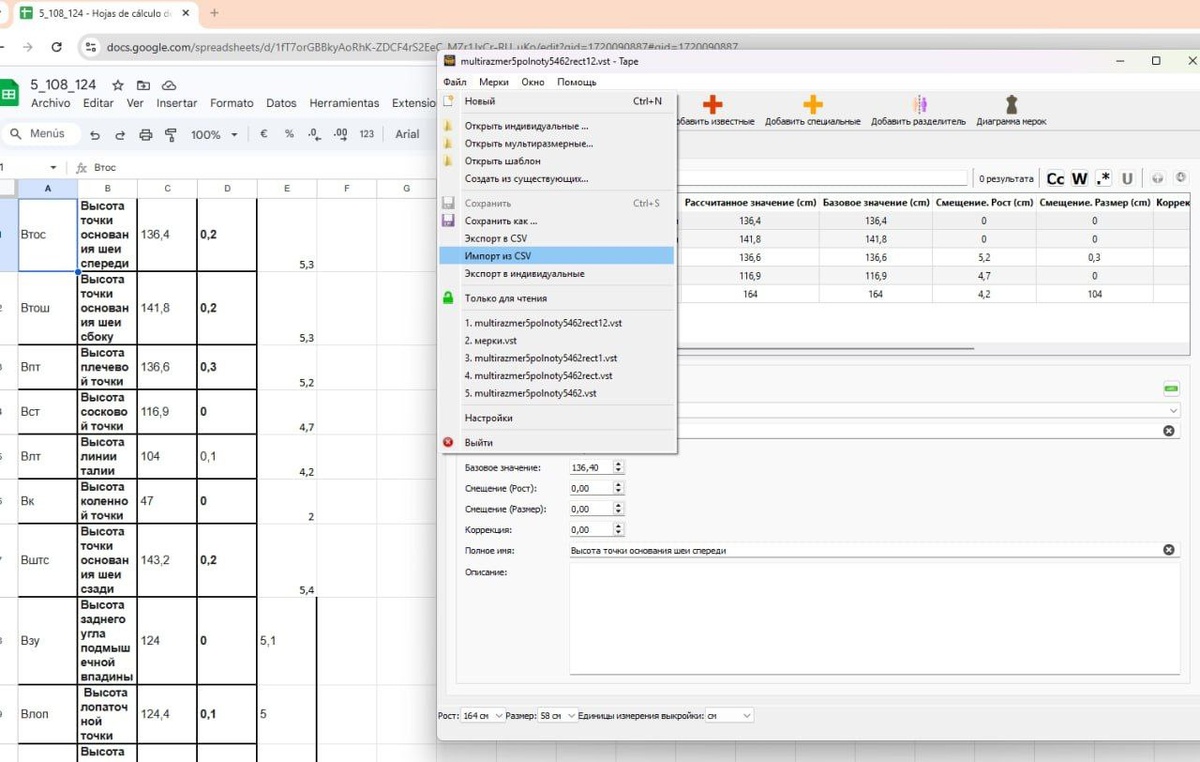Open Настройки from the Файл menu
Viewport: 1200px width, 762px height.
(x=556, y=418)
